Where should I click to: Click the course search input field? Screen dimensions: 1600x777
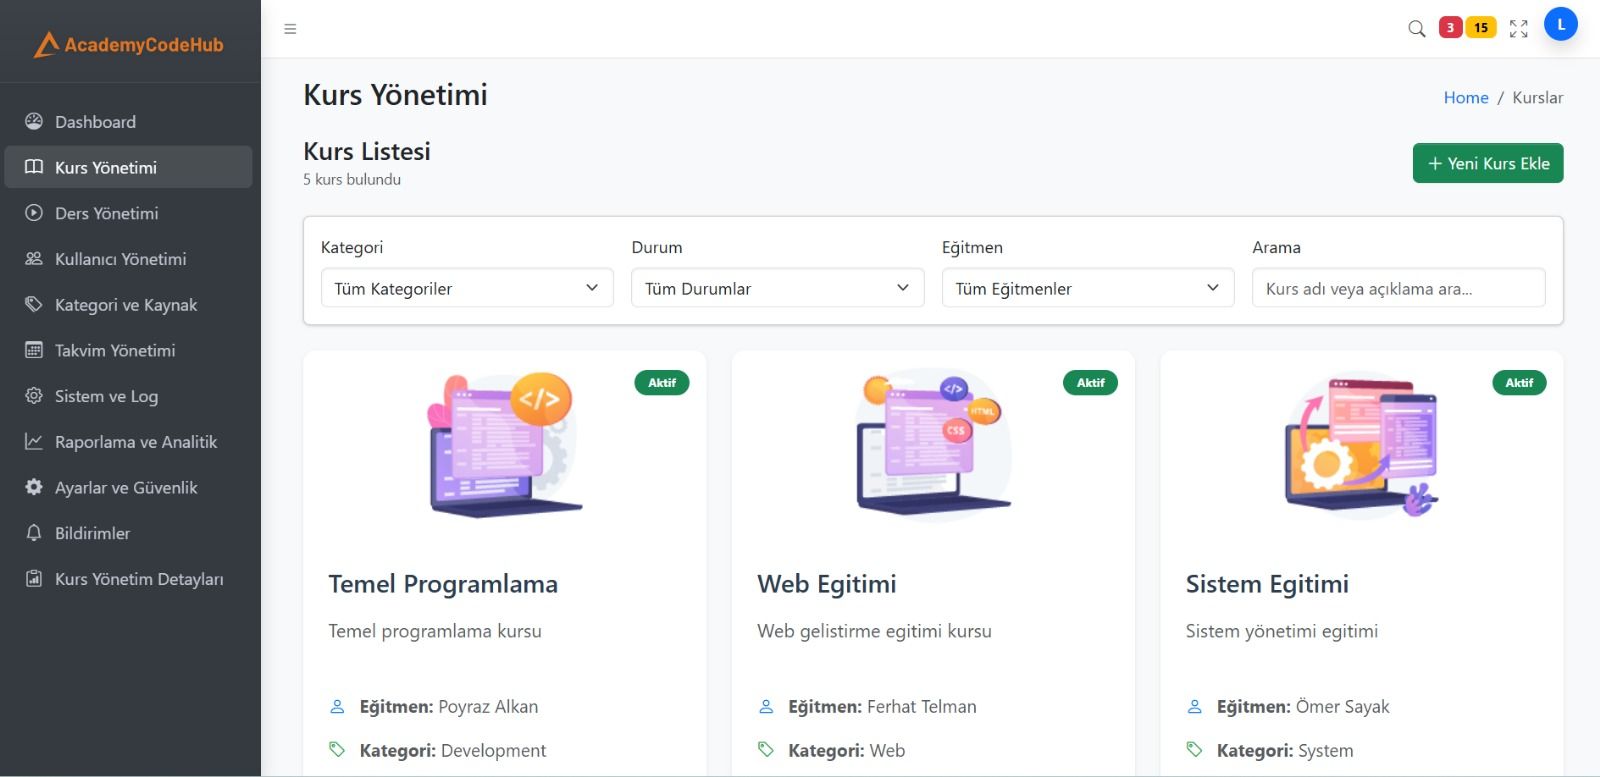(x=1397, y=288)
